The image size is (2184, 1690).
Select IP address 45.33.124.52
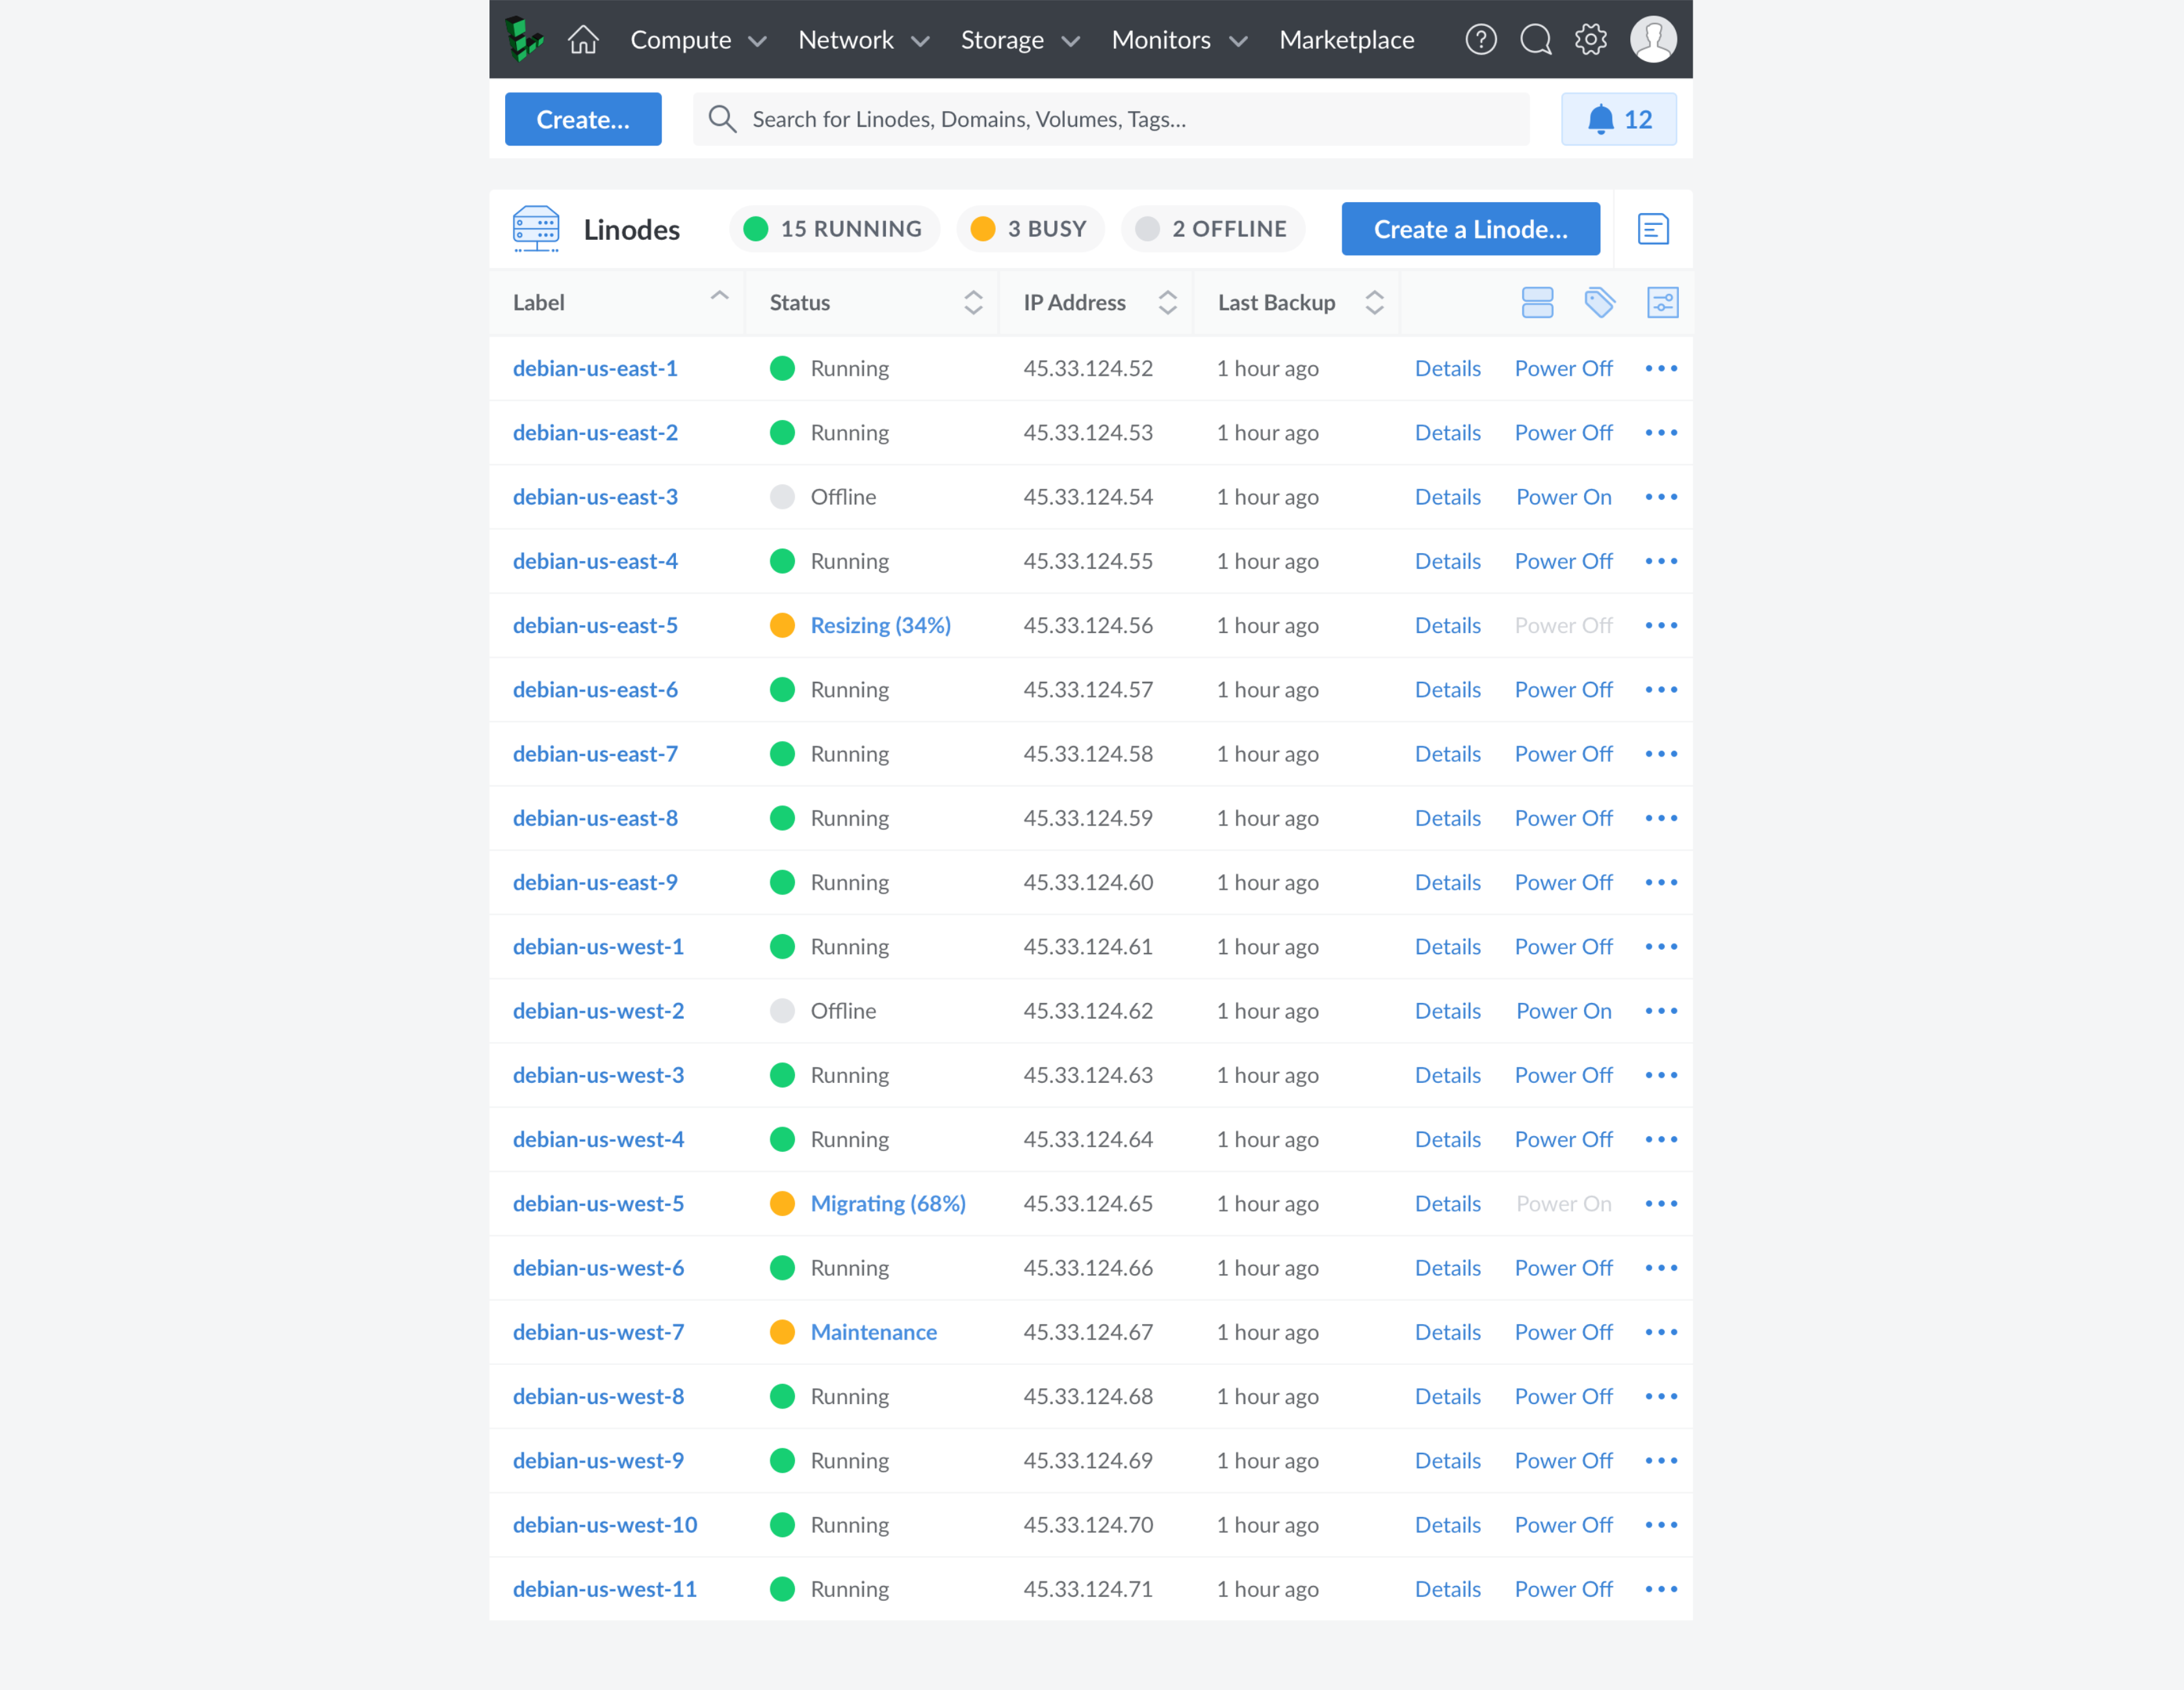1088,368
